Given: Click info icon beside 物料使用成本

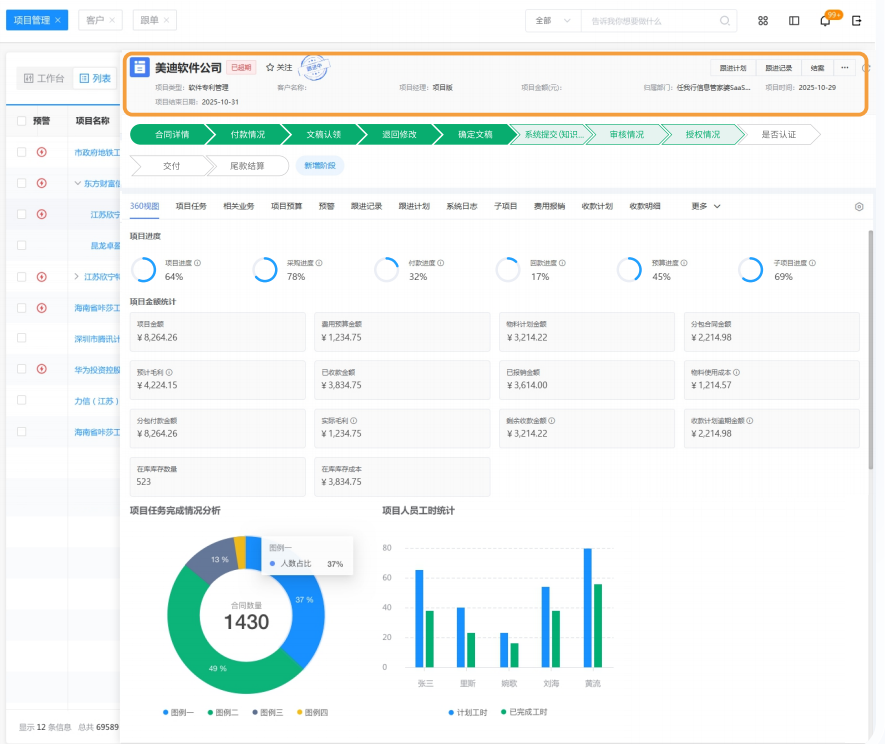Looking at the screenshot, I should [737, 373].
